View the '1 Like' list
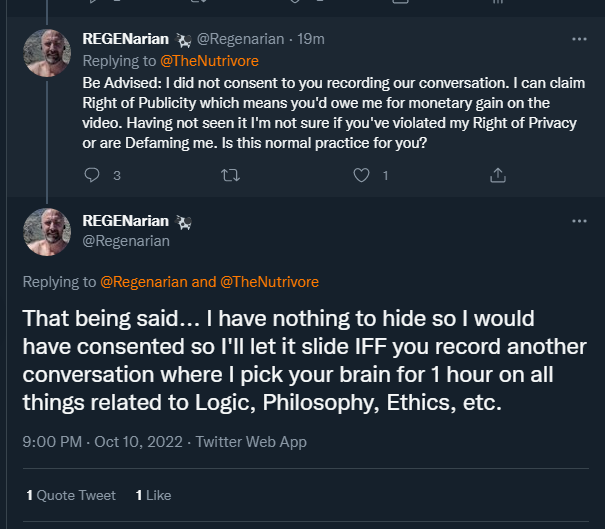This screenshot has height=529, width=605. coord(153,495)
